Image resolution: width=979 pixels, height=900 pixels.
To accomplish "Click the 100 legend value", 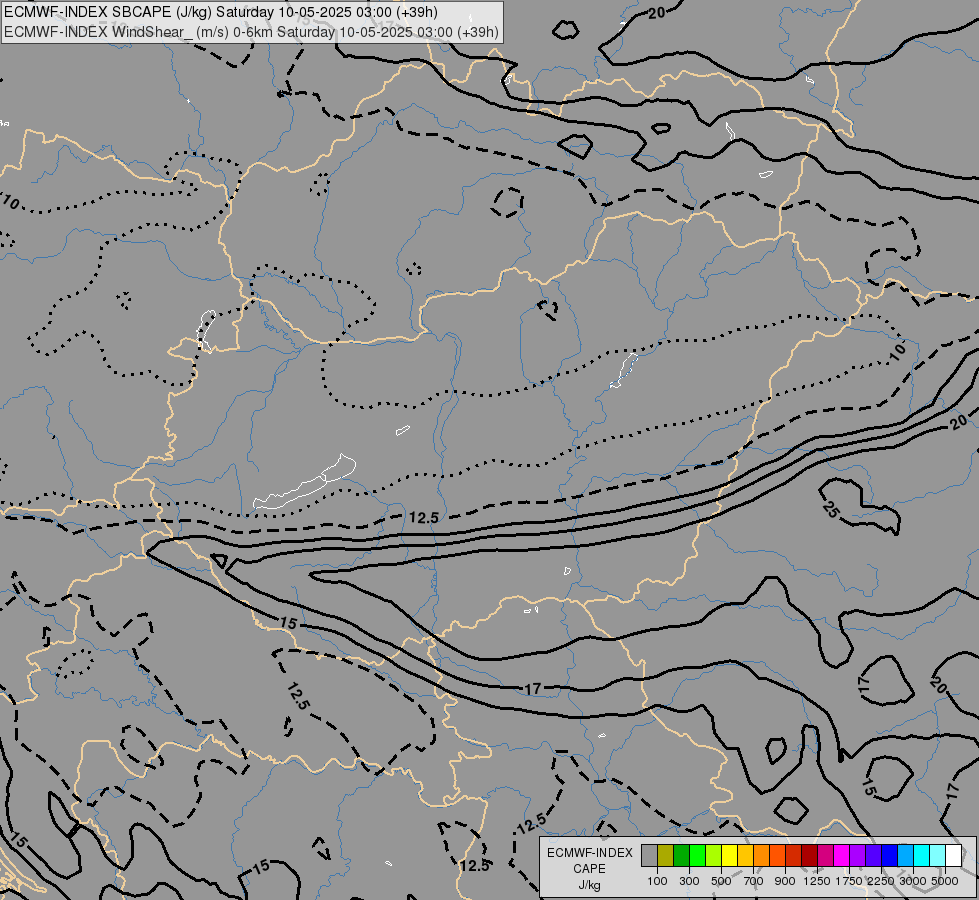I will [657, 881].
